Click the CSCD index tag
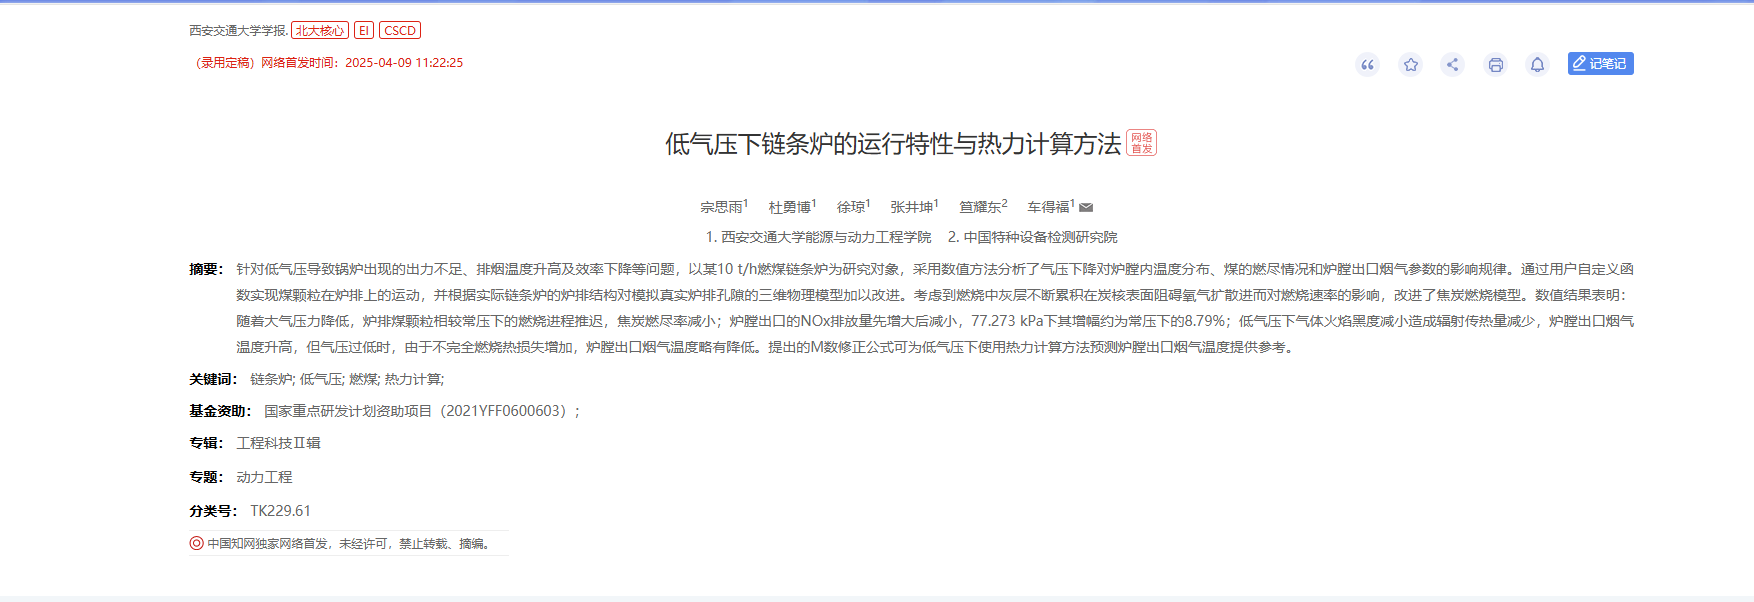The height and width of the screenshot is (602, 1754). point(400,31)
